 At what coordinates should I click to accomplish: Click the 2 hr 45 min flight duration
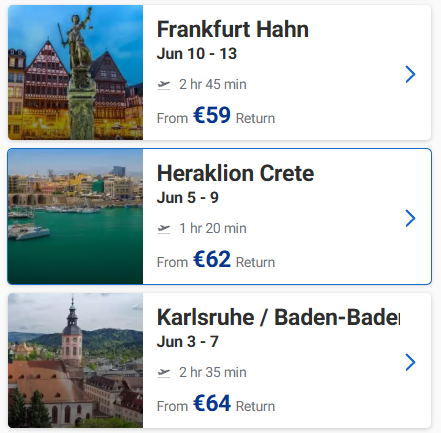coord(213,84)
